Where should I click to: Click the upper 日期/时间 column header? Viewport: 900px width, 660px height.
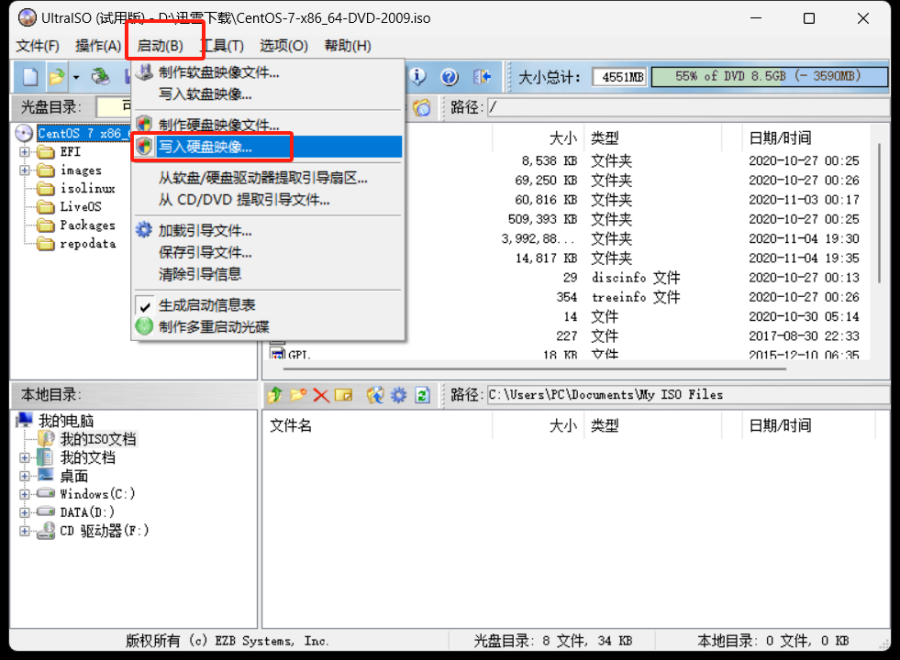(806, 138)
